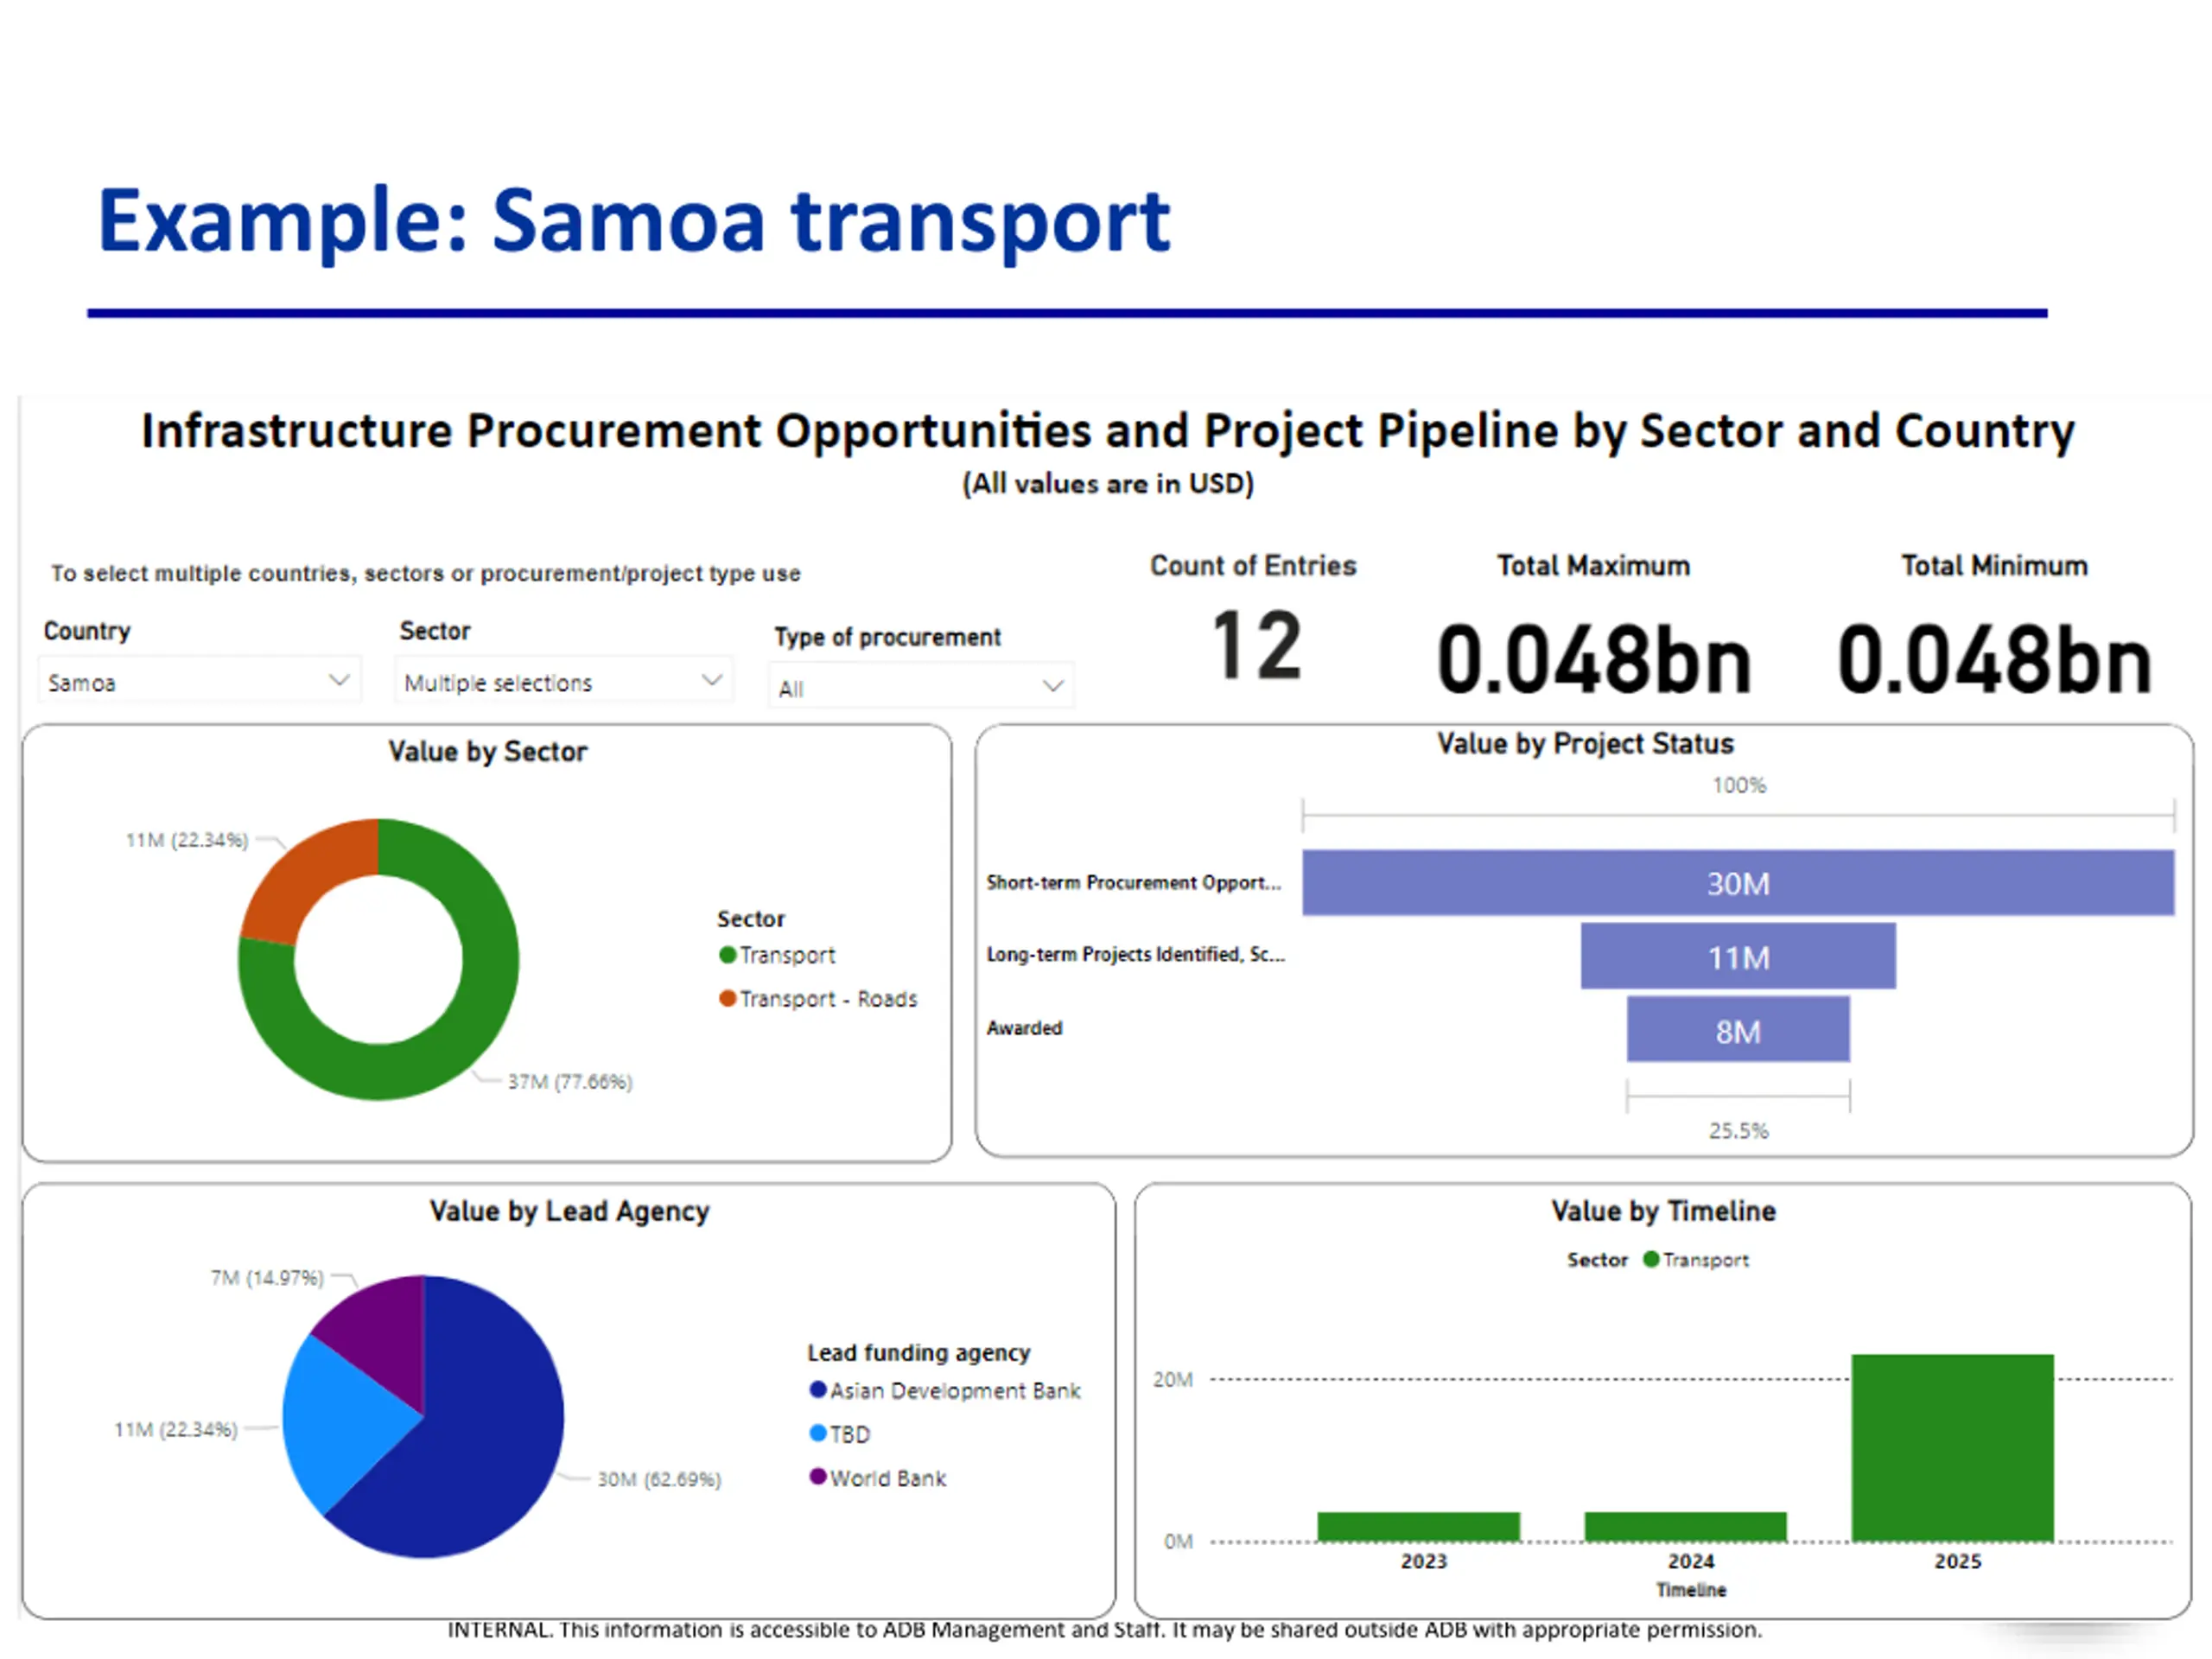Select TBD legend dot in Lead Agency
This screenshot has width=2212, height=1659.
point(818,1433)
